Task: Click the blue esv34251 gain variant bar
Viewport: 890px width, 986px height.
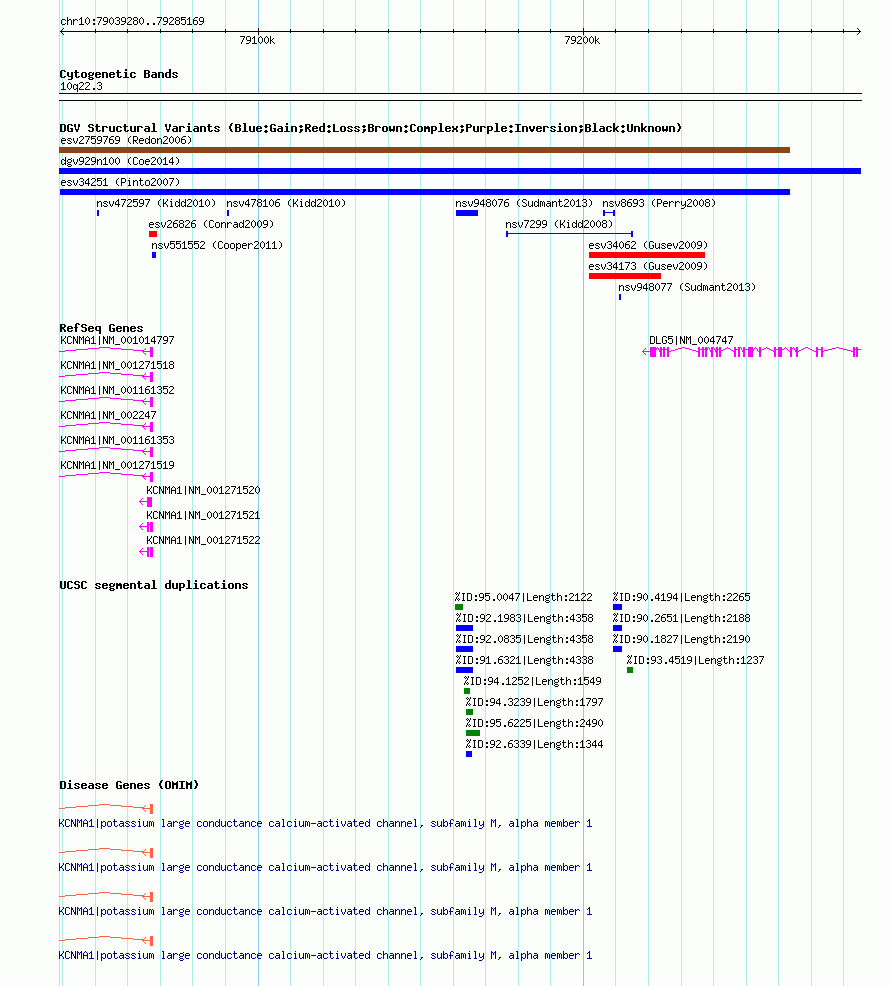Action: point(425,192)
